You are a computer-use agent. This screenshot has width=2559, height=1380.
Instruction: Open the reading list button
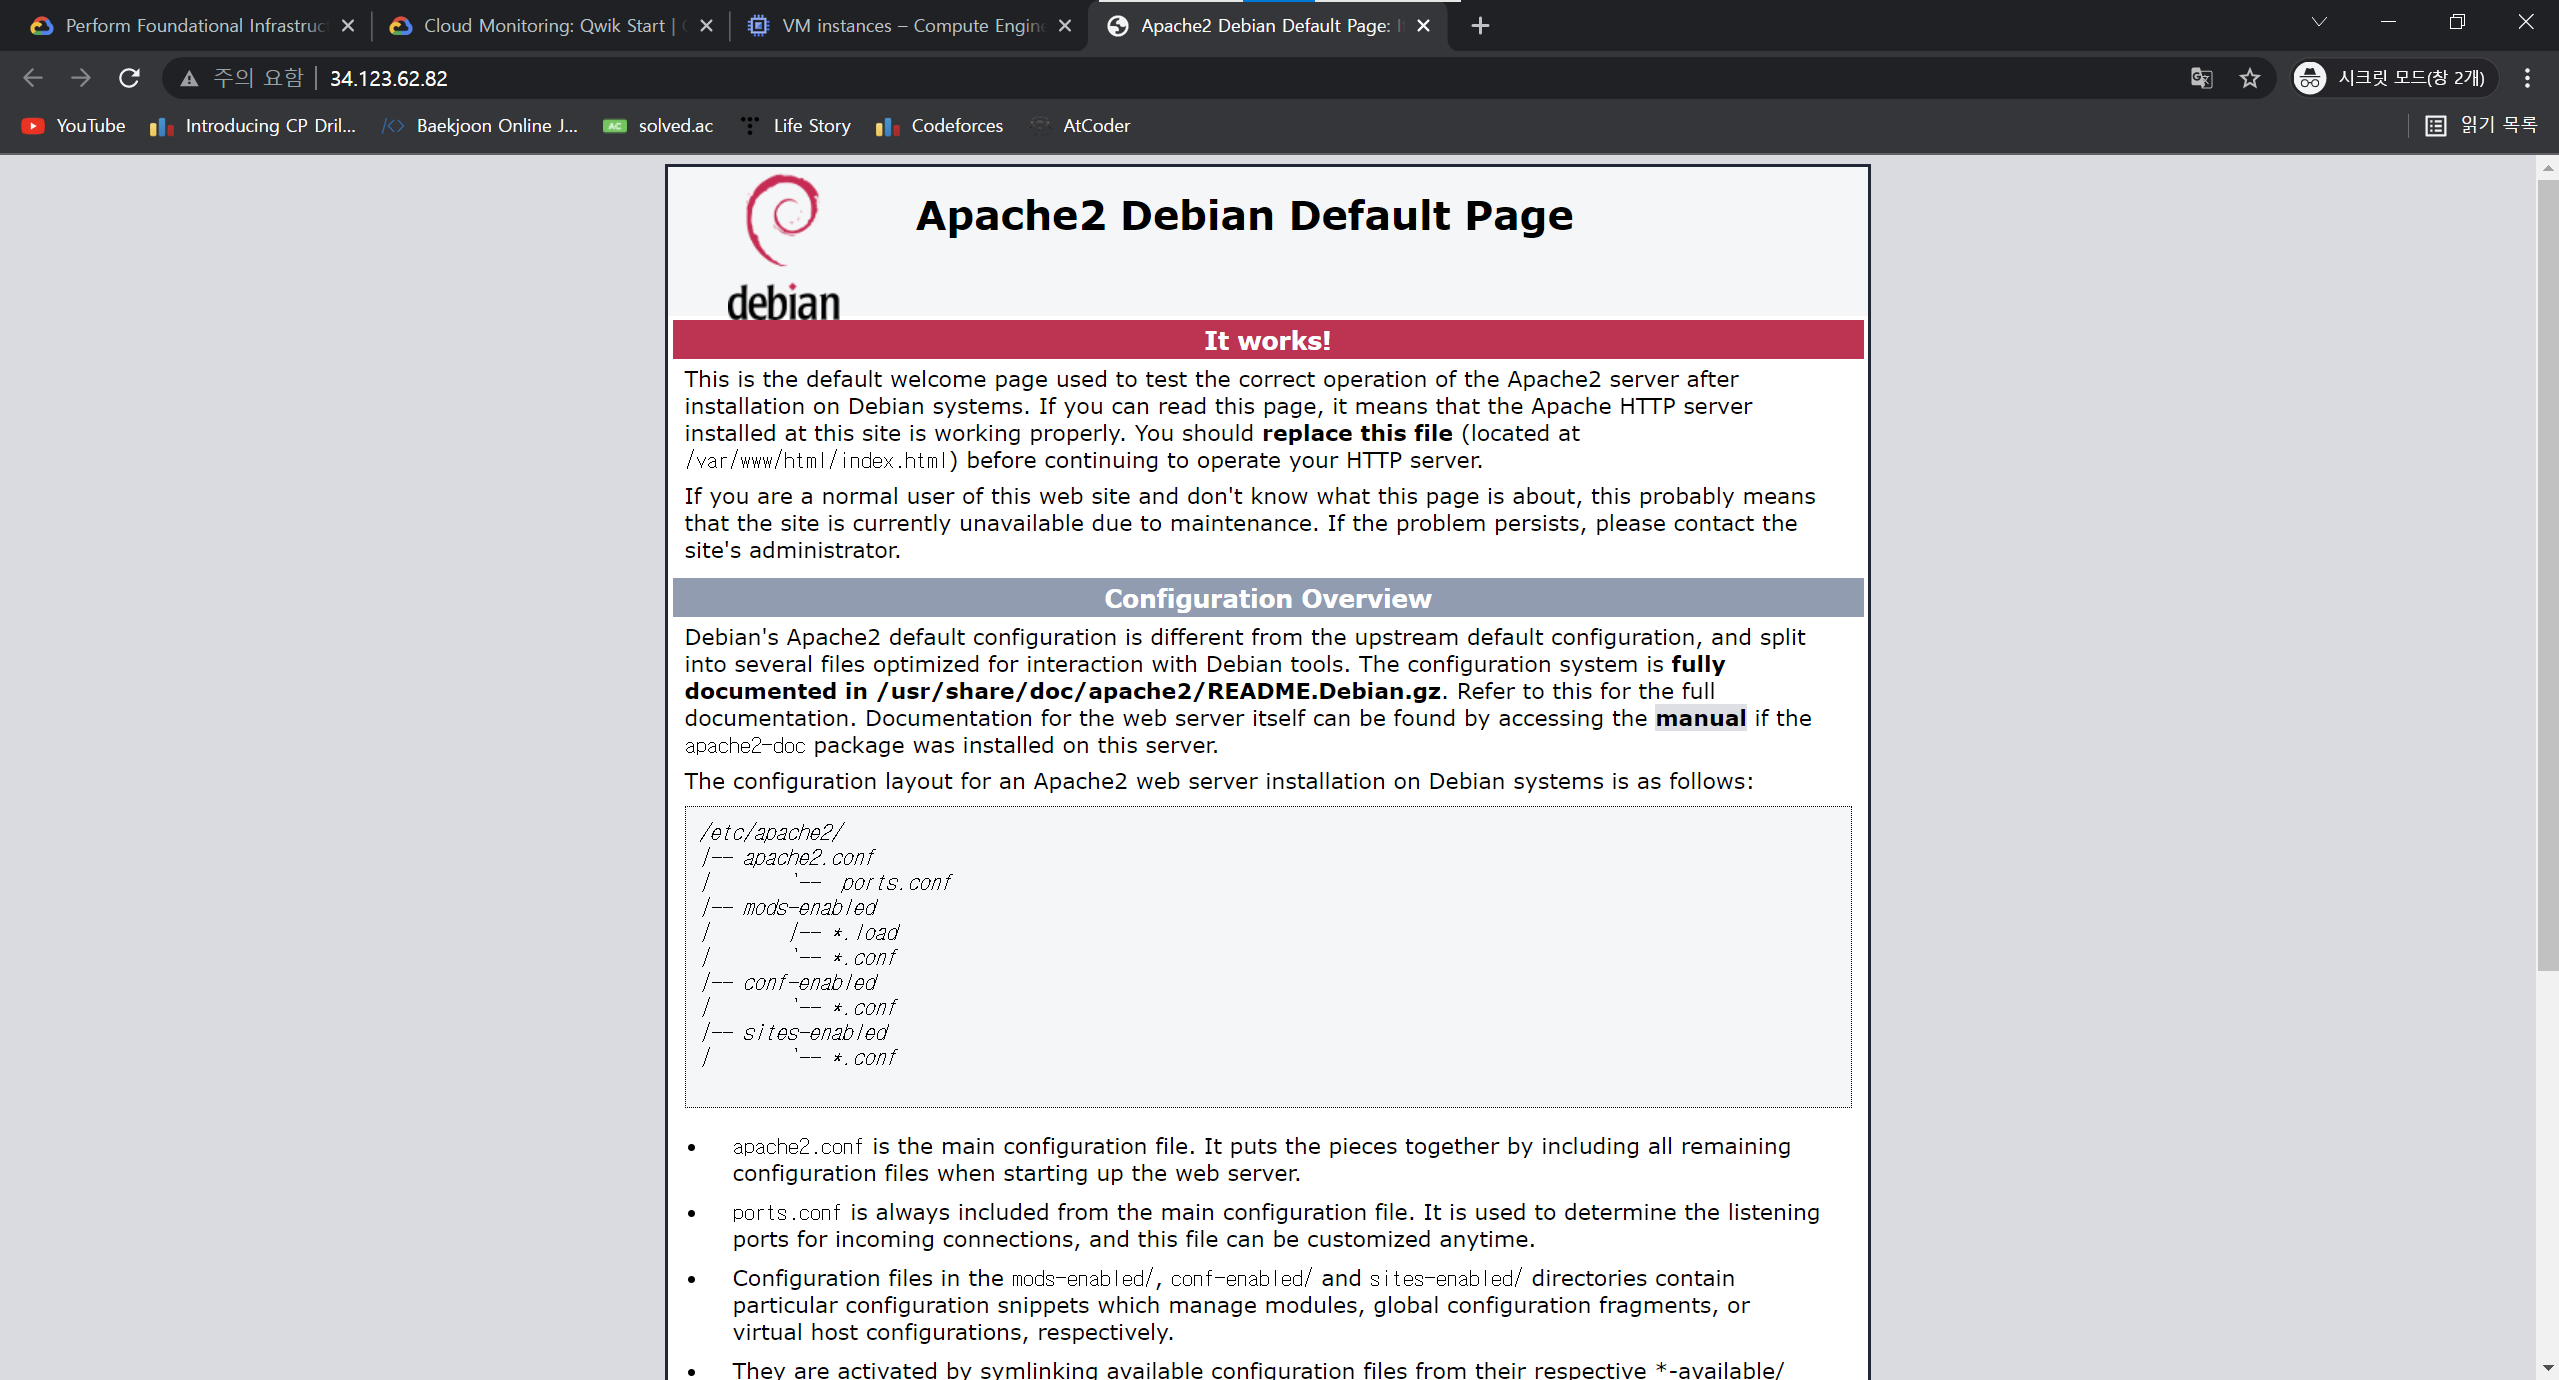click(2482, 126)
